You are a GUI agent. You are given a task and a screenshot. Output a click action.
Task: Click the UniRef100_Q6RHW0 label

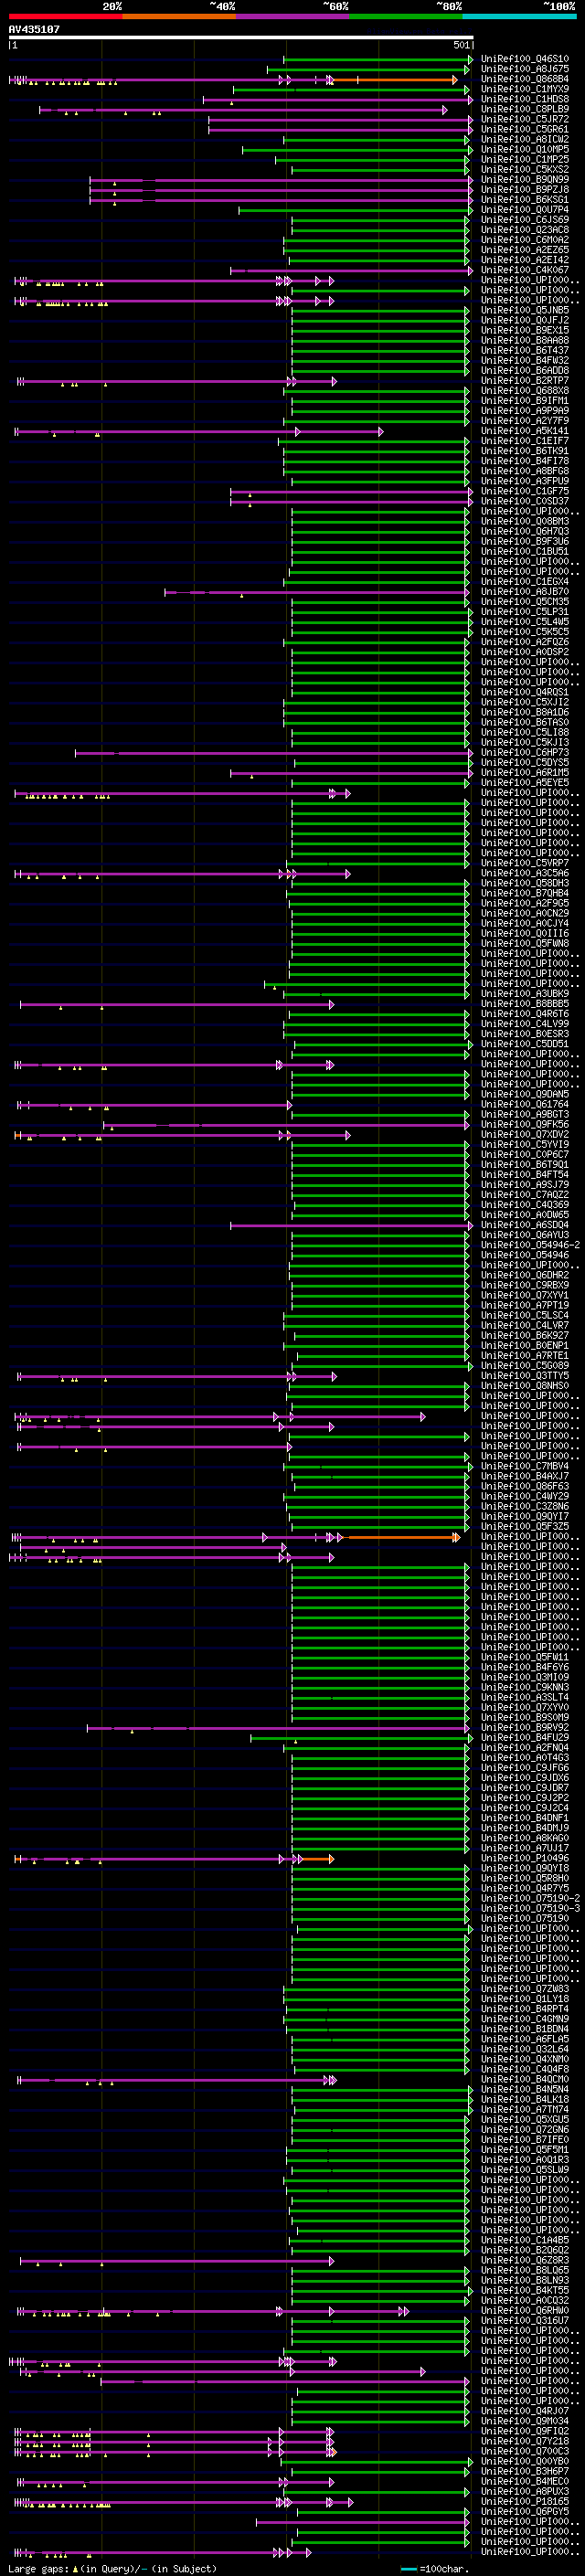(x=525, y=2310)
